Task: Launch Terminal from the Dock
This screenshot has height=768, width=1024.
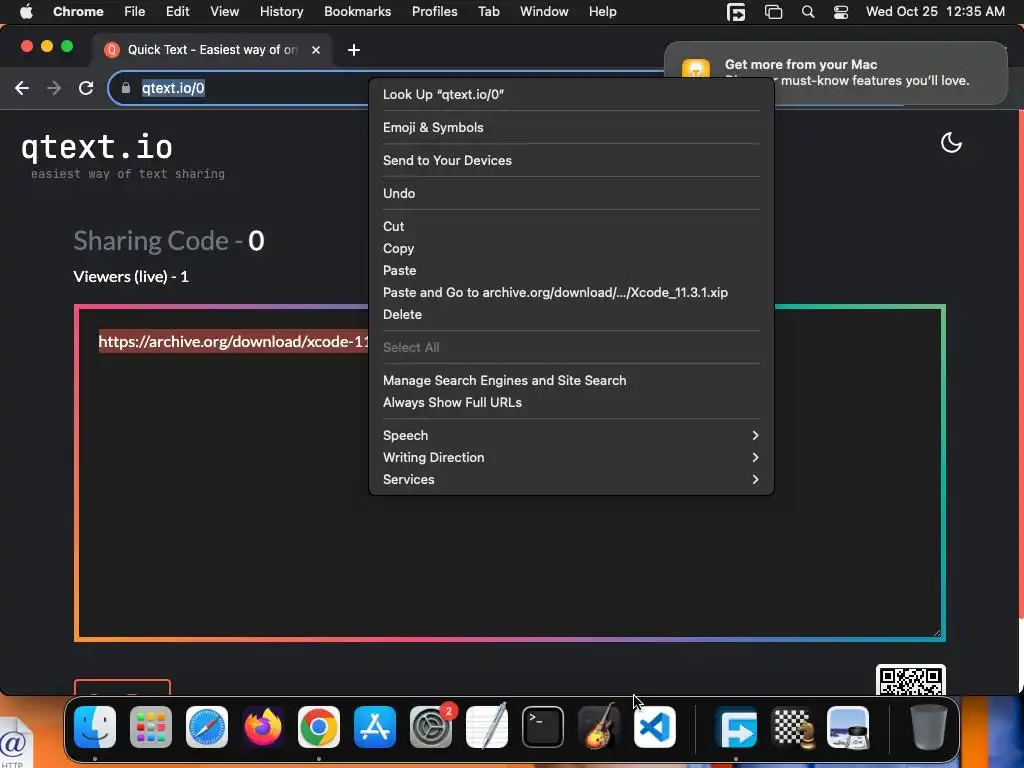Action: pyautogui.click(x=543, y=727)
